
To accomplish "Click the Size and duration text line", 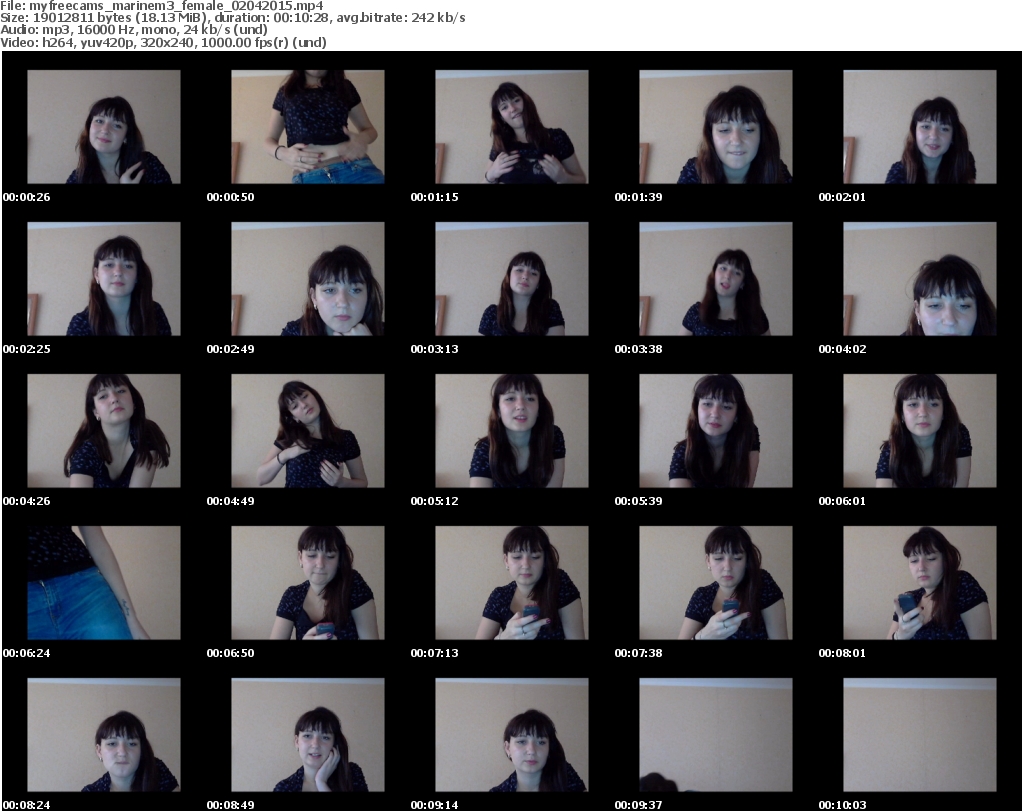I will click(x=232, y=18).
